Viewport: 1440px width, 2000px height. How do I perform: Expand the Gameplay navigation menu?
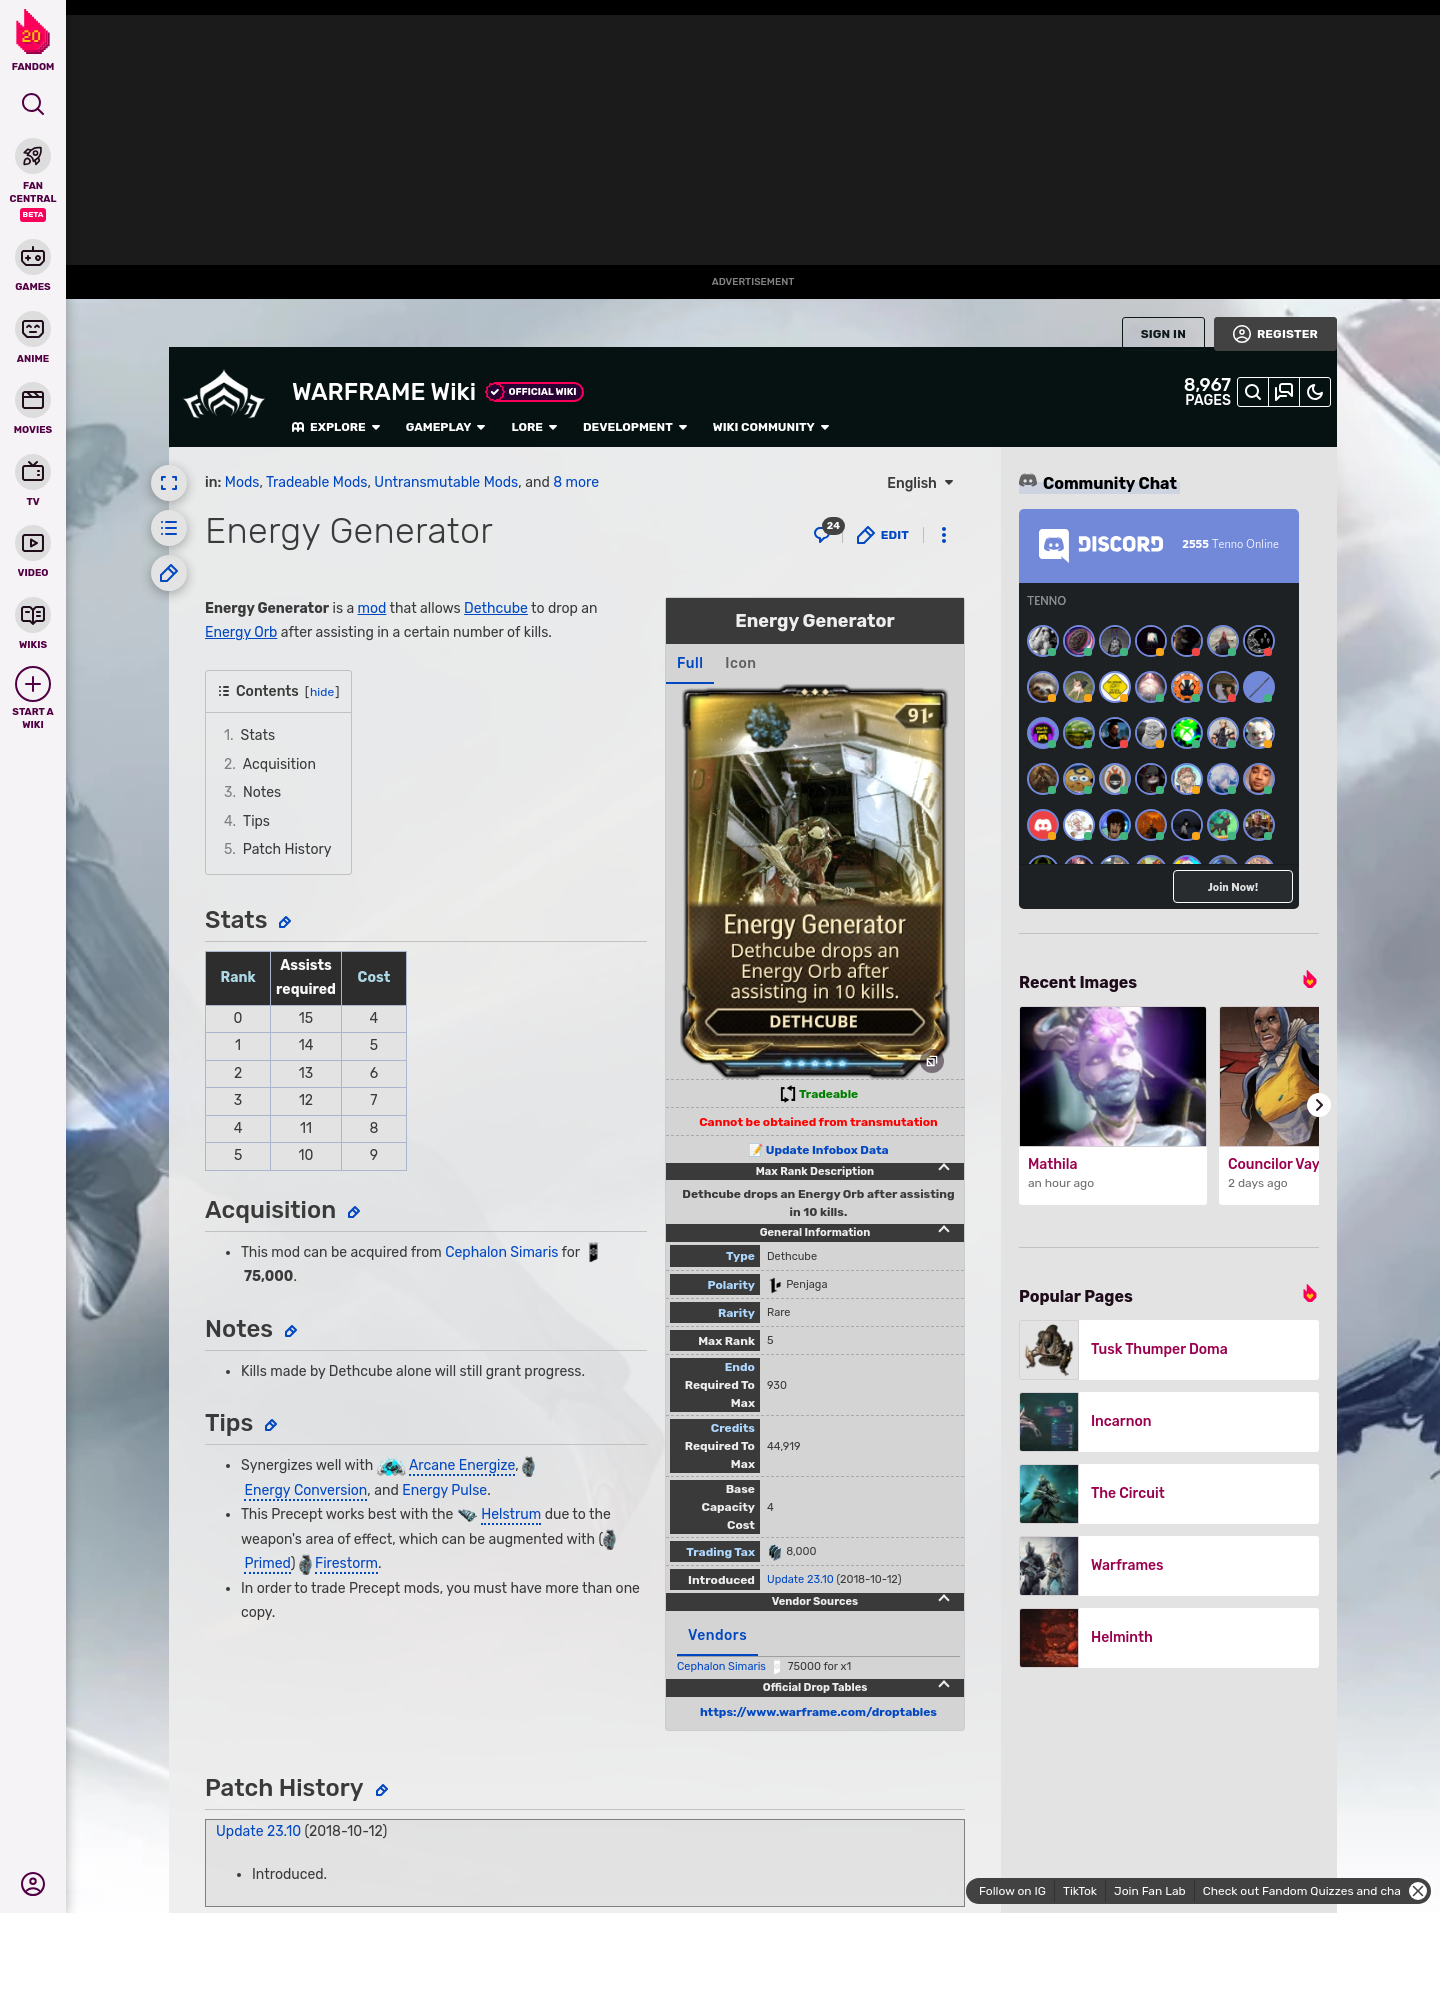[x=445, y=427]
